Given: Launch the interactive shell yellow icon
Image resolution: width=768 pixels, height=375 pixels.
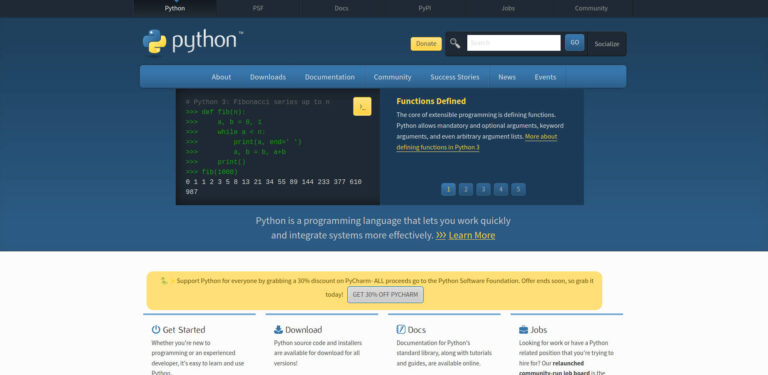Looking at the screenshot, I should 362,107.
